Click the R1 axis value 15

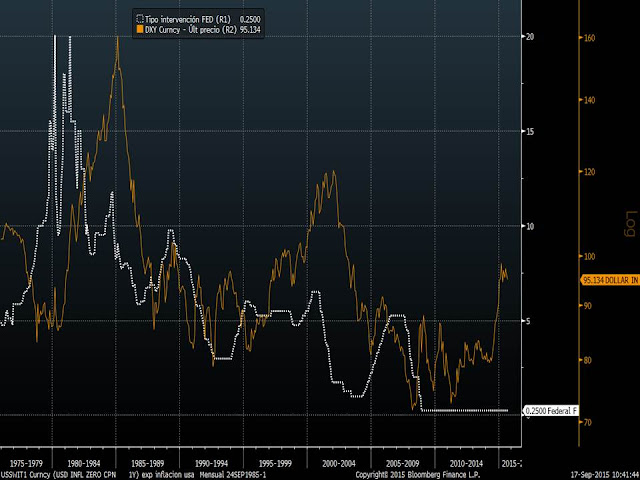coord(530,131)
